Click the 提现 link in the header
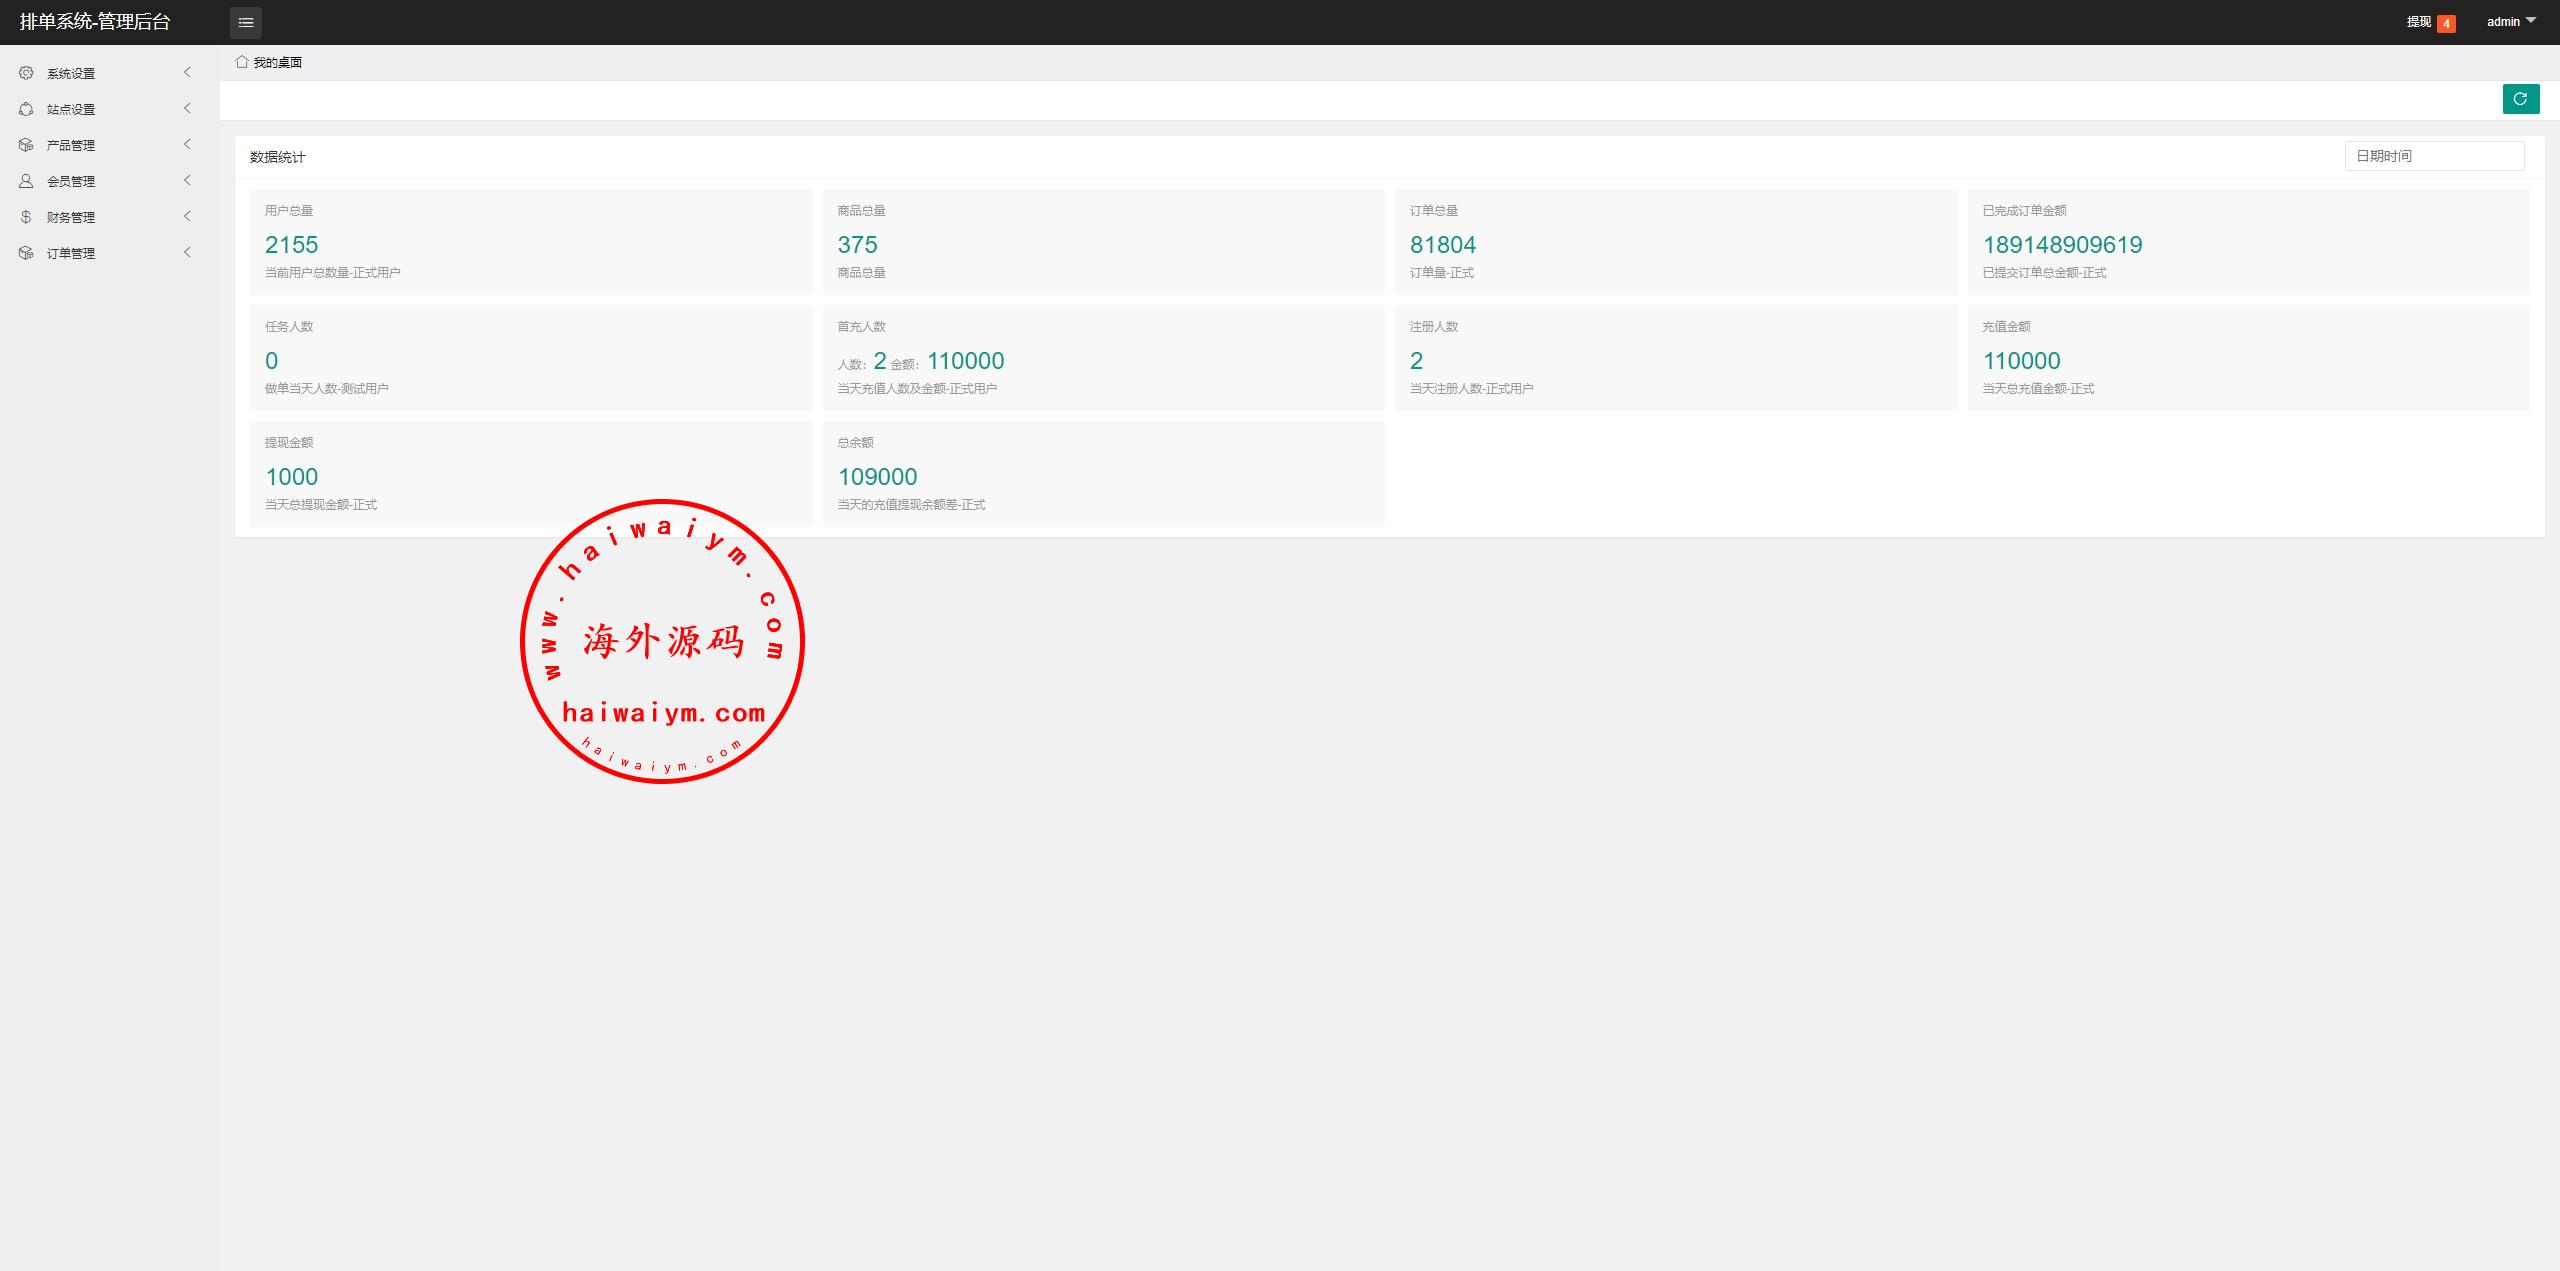 pos(2418,22)
